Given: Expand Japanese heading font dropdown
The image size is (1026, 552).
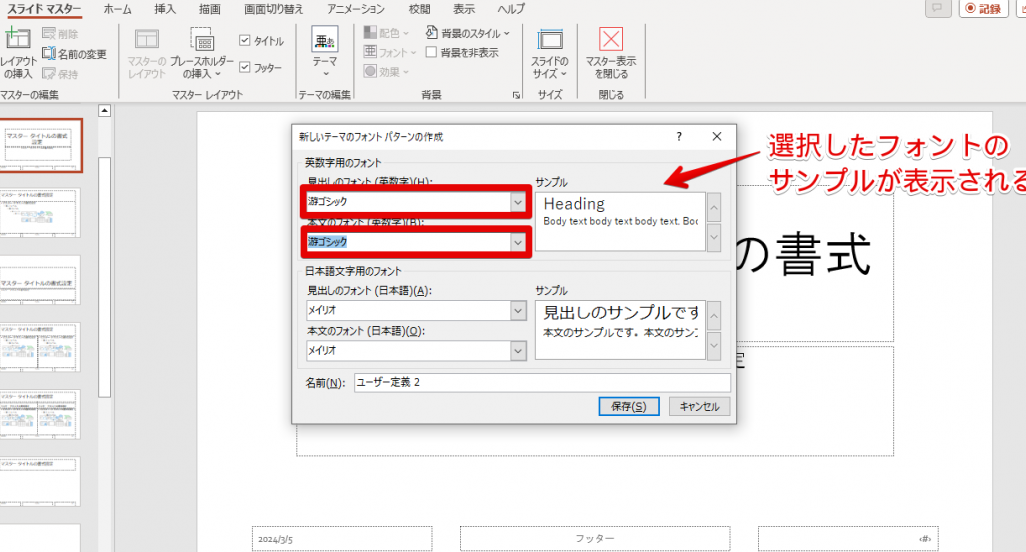Looking at the screenshot, I should (x=518, y=311).
